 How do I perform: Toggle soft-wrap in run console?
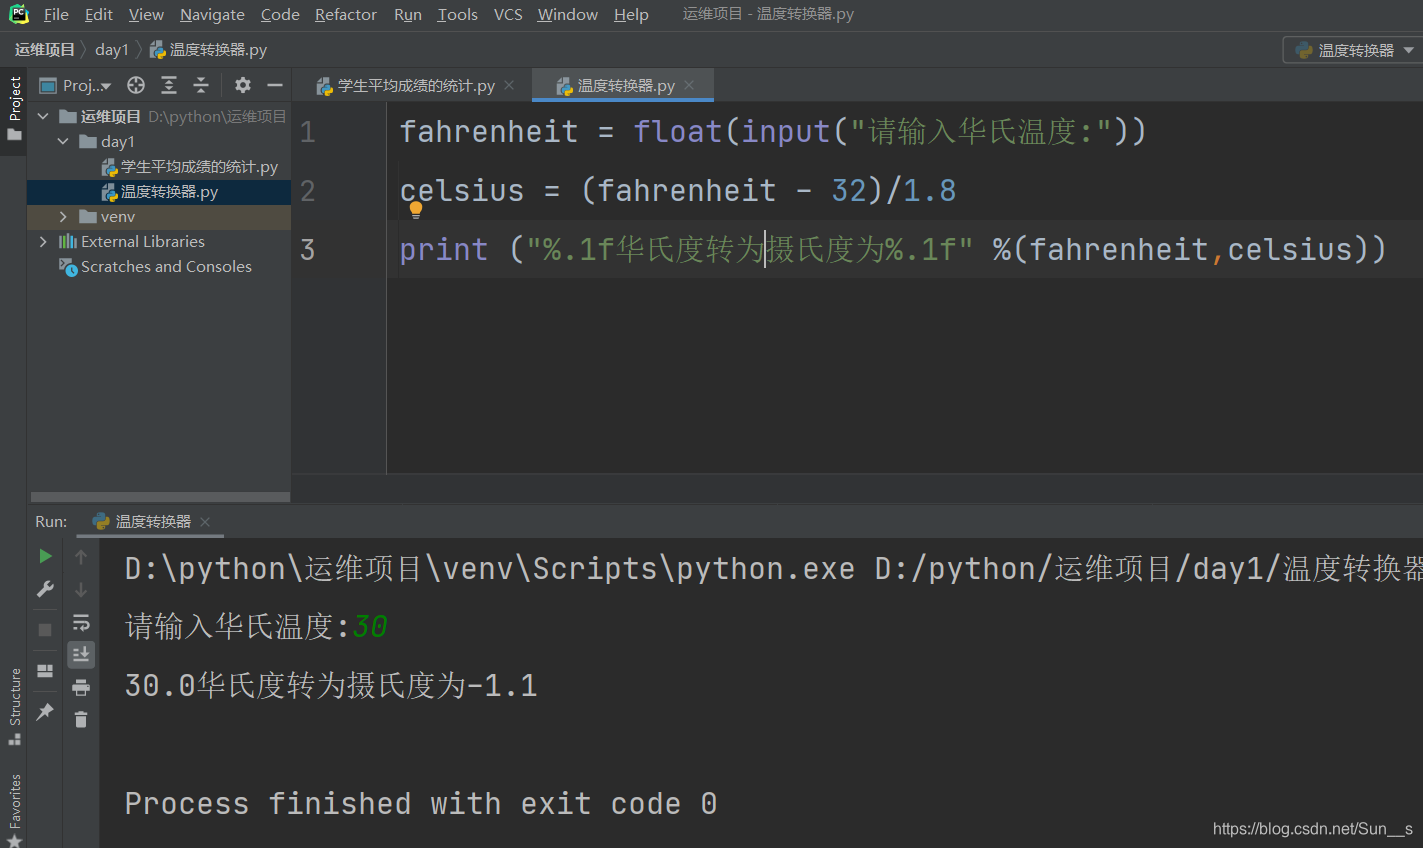(x=81, y=622)
